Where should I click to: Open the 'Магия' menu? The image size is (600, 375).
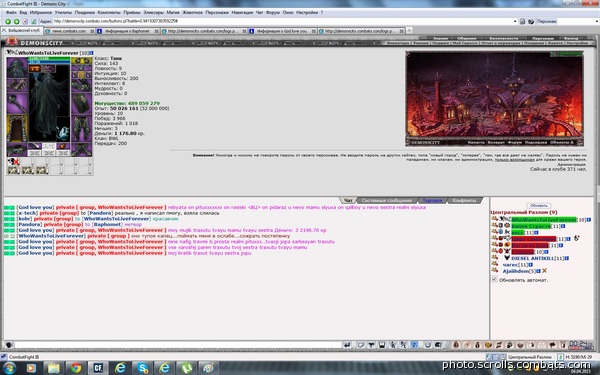coord(173,12)
